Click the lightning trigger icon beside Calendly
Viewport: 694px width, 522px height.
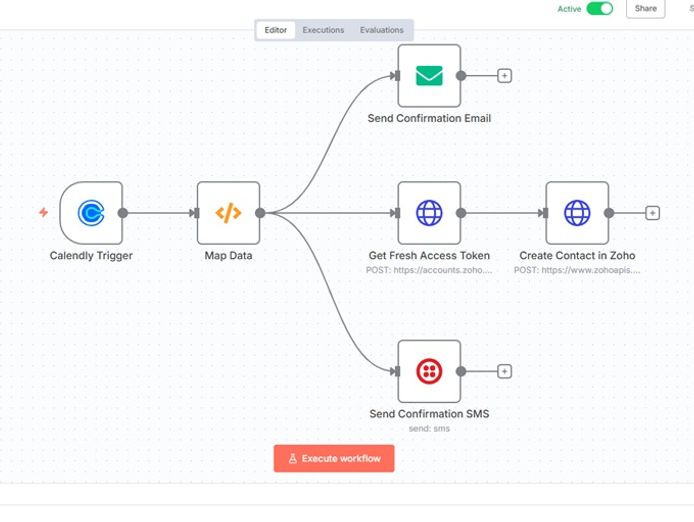[43, 213]
